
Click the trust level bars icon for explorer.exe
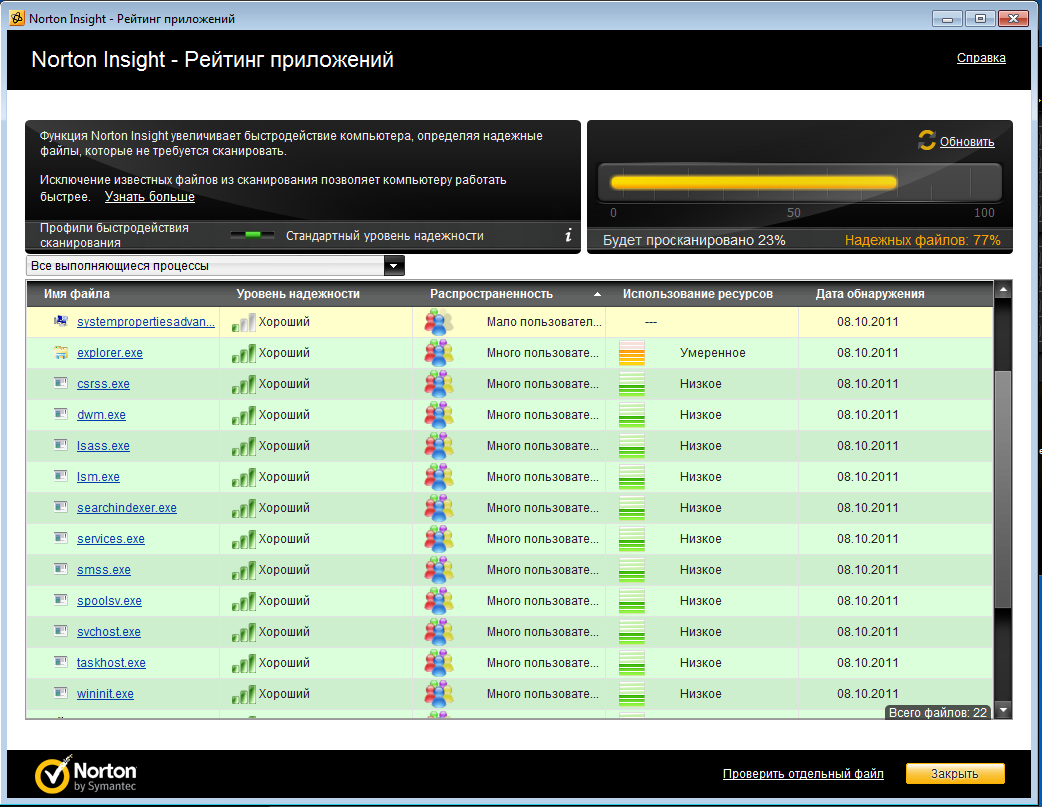pos(243,354)
